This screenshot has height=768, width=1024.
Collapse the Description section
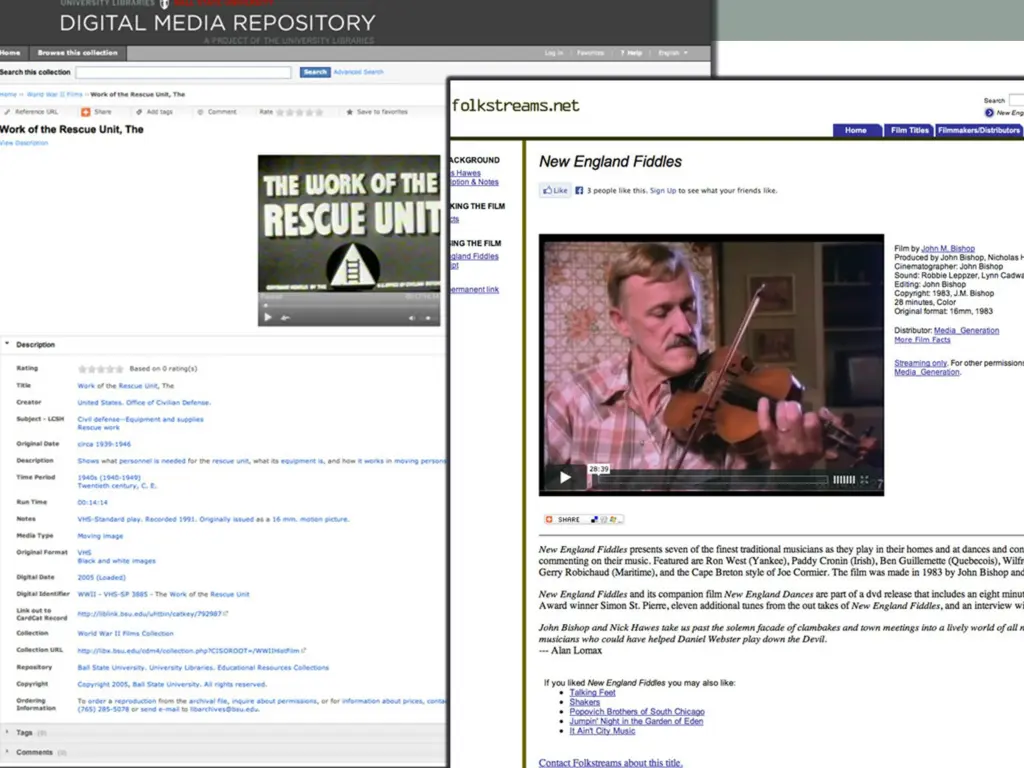click(x=7, y=344)
